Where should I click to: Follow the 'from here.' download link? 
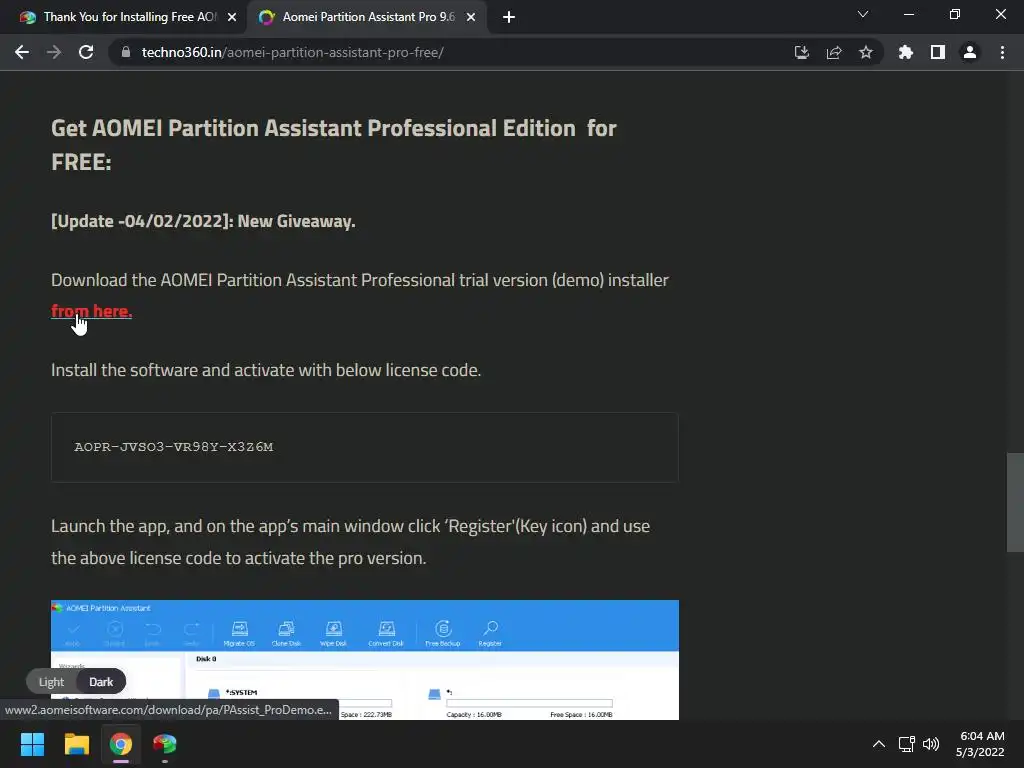pyautogui.click(x=91, y=312)
